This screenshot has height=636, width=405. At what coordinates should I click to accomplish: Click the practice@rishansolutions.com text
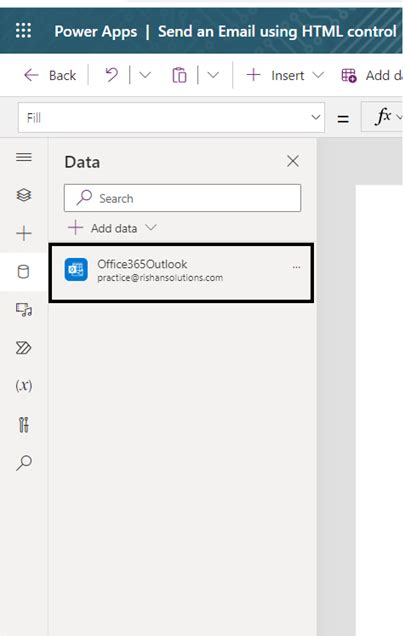[160, 278]
